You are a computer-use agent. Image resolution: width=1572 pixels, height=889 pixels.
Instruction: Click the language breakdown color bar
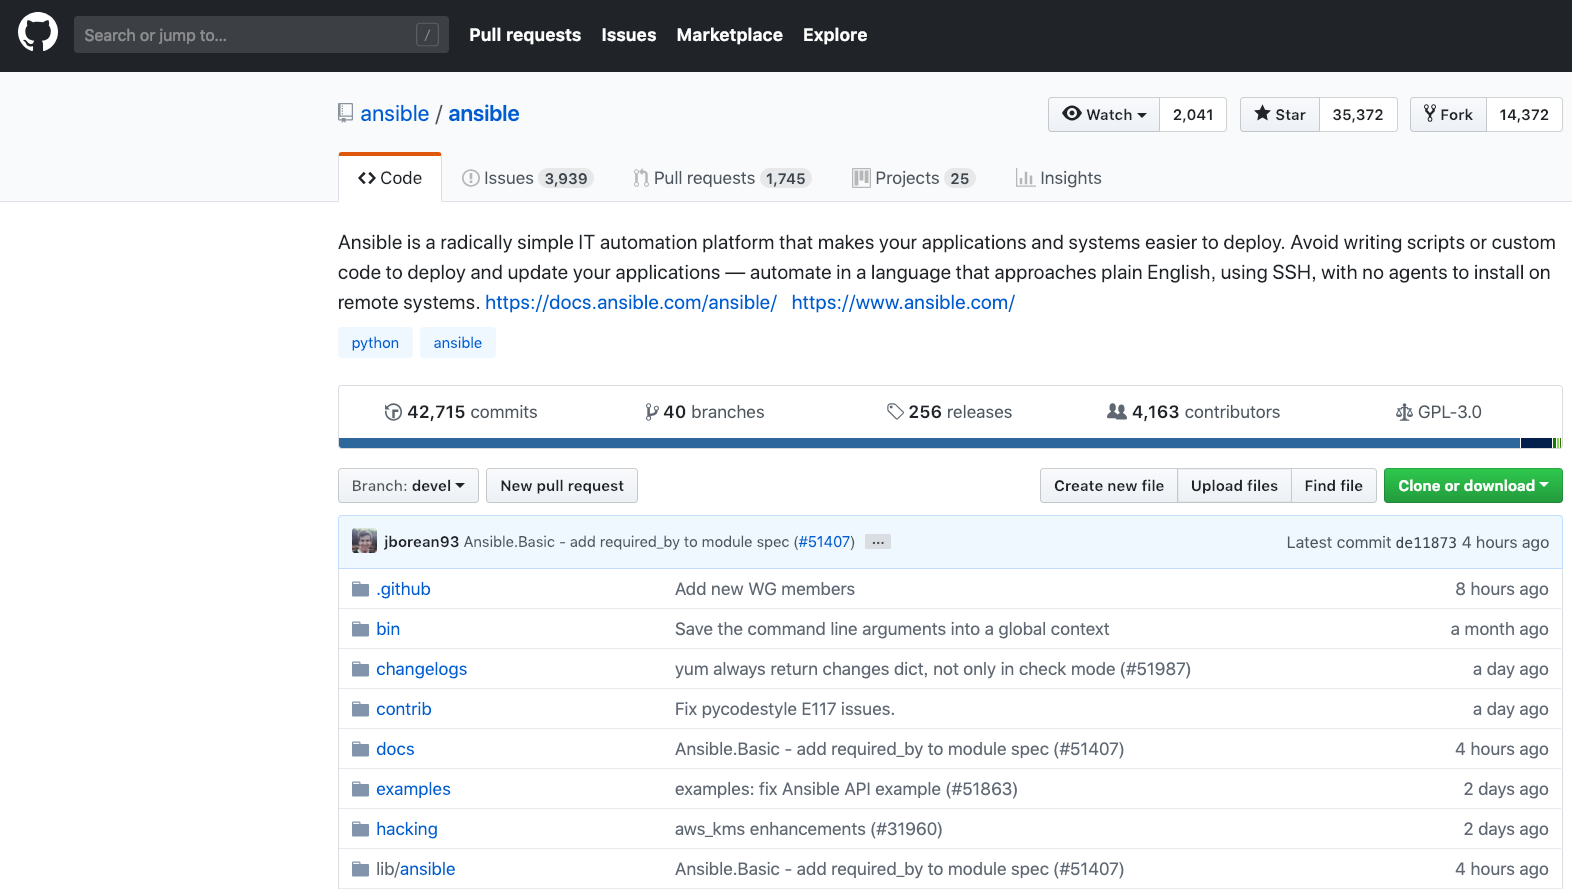click(x=950, y=443)
